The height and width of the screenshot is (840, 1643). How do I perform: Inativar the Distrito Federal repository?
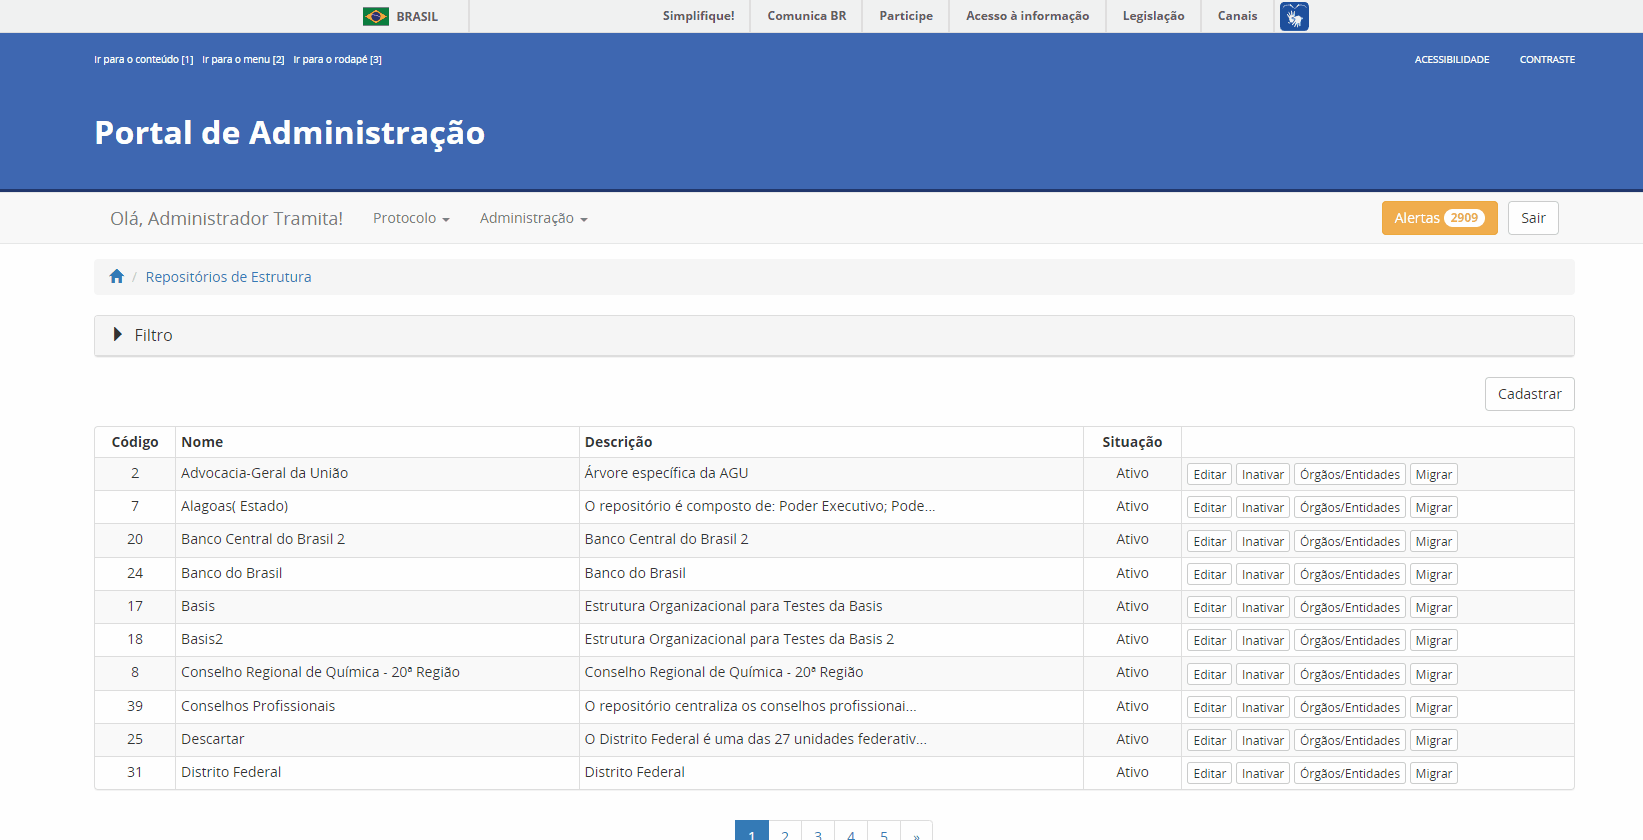pyautogui.click(x=1263, y=774)
